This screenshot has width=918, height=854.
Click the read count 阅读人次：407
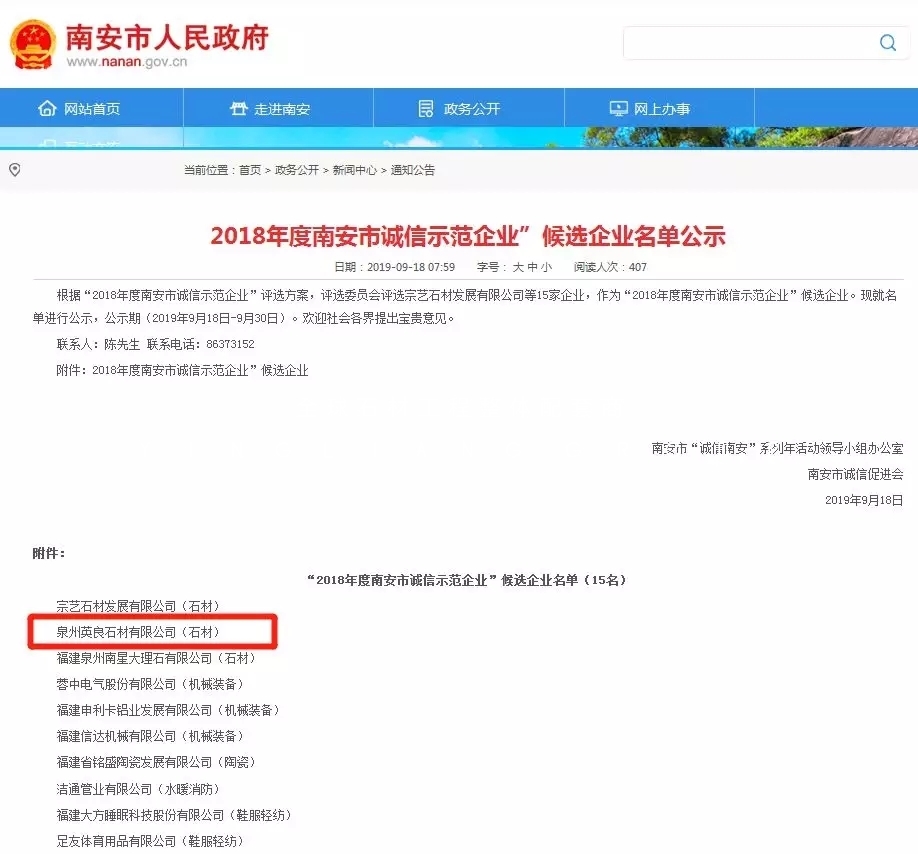pyautogui.click(x=610, y=267)
